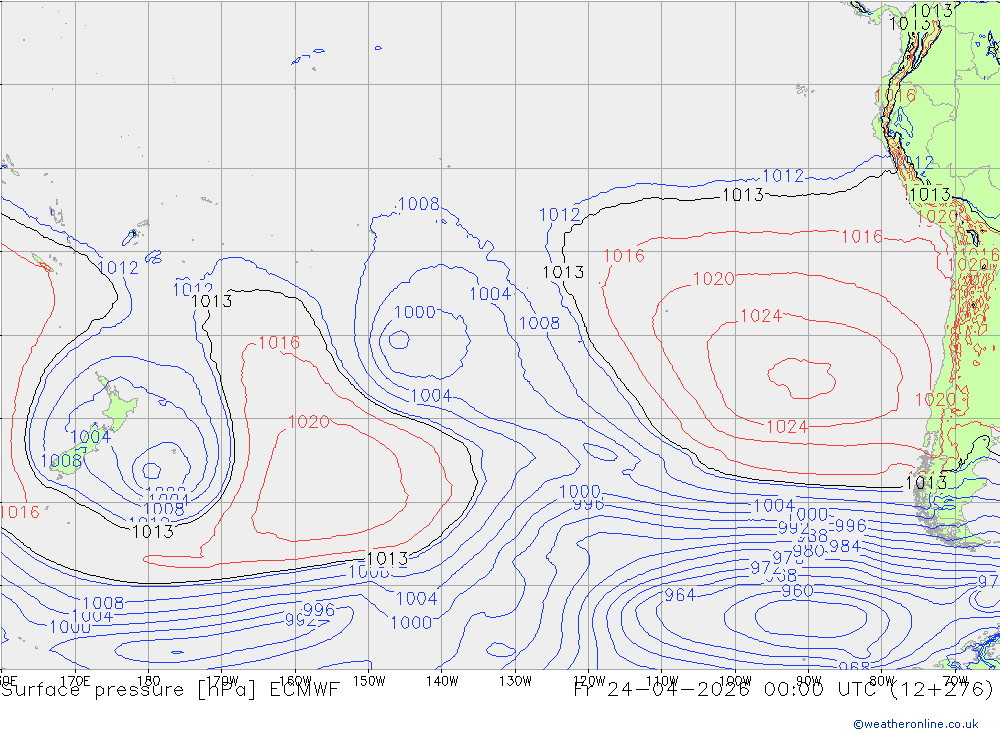Screen dimensions: 1000x733
Task: Click the '1008' label at New Zealand's southwest coast
Action: tap(61, 461)
